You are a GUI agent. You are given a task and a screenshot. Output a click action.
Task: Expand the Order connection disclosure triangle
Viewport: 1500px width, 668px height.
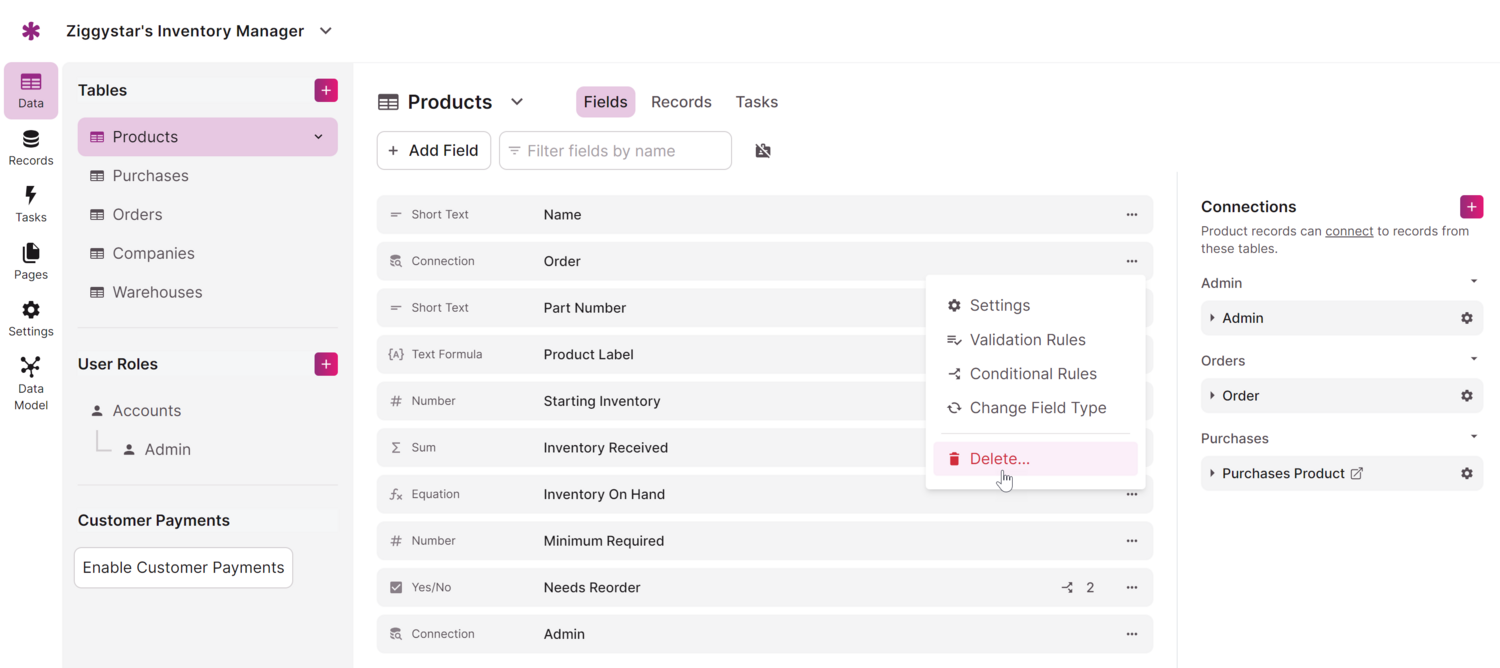(x=1212, y=396)
